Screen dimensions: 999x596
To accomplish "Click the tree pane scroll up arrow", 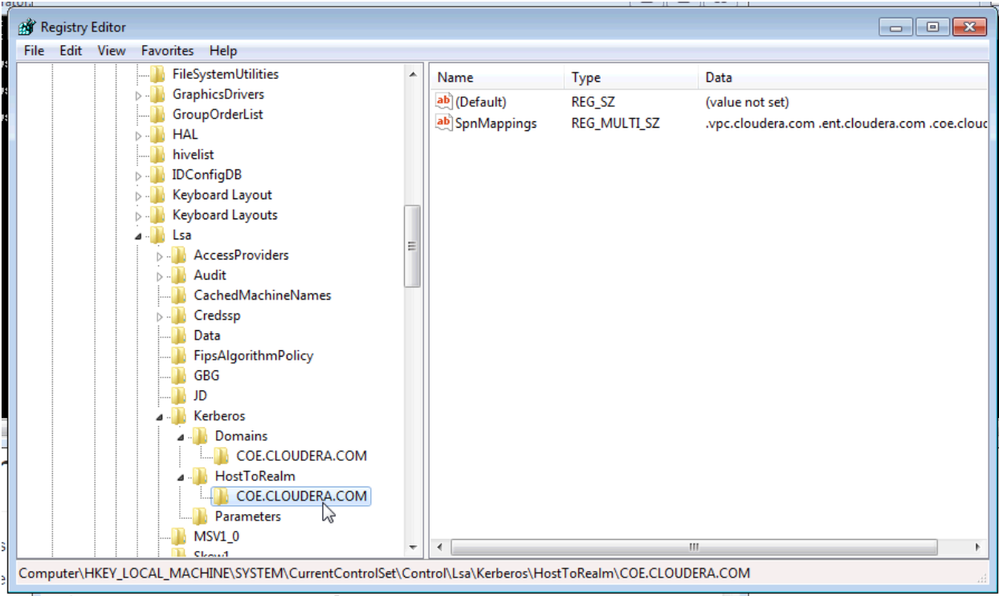I will point(413,75).
